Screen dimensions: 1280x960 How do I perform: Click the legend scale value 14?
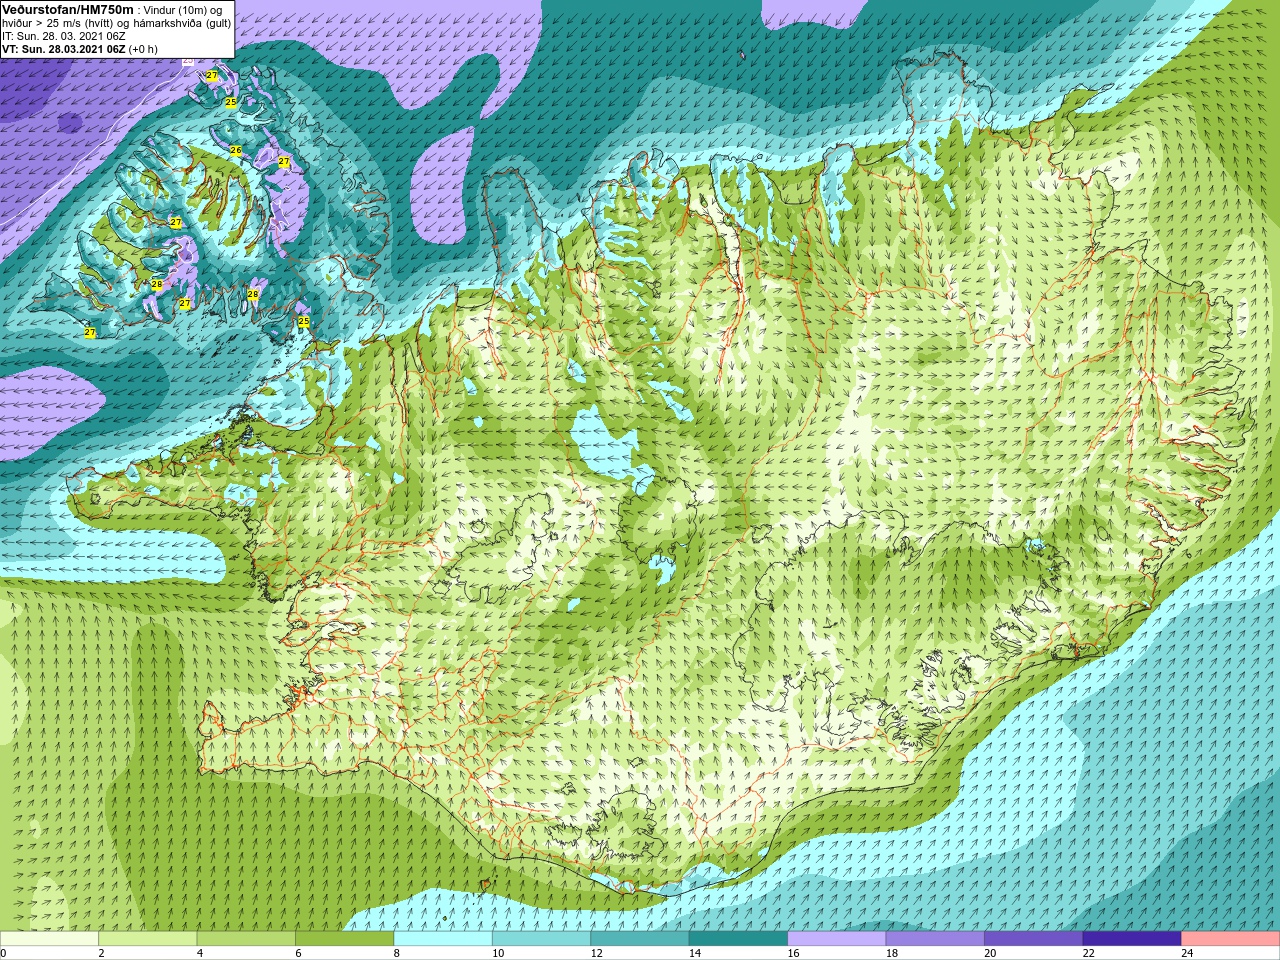pos(694,954)
